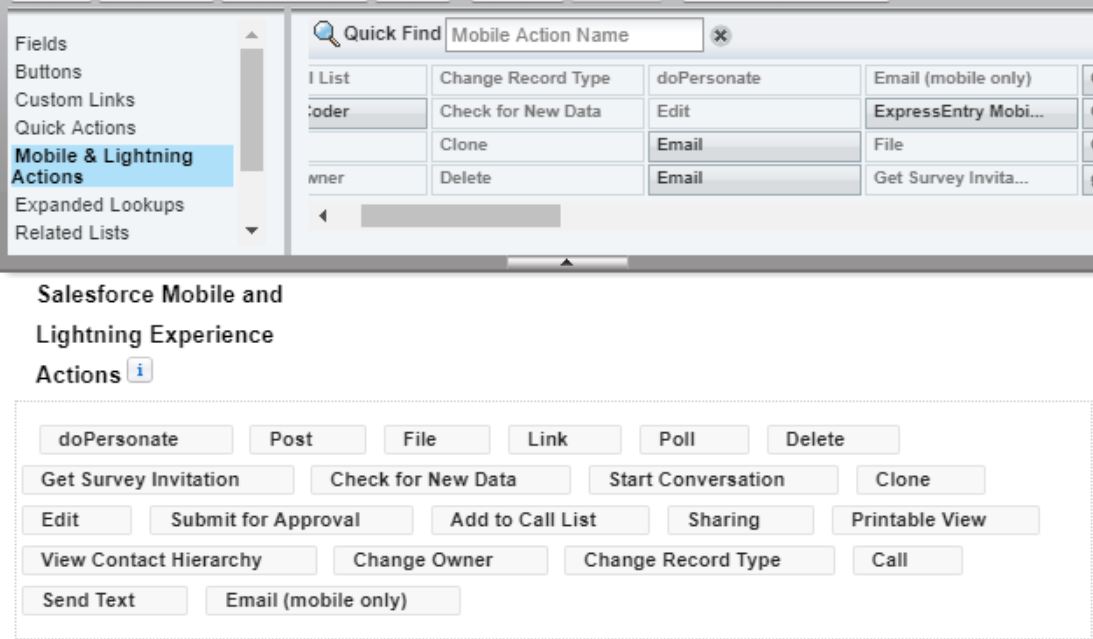The height and width of the screenshot is (639, 1093).
Task: Click the down arrow of the category list scrollbar
Action: tap(252, 231)
